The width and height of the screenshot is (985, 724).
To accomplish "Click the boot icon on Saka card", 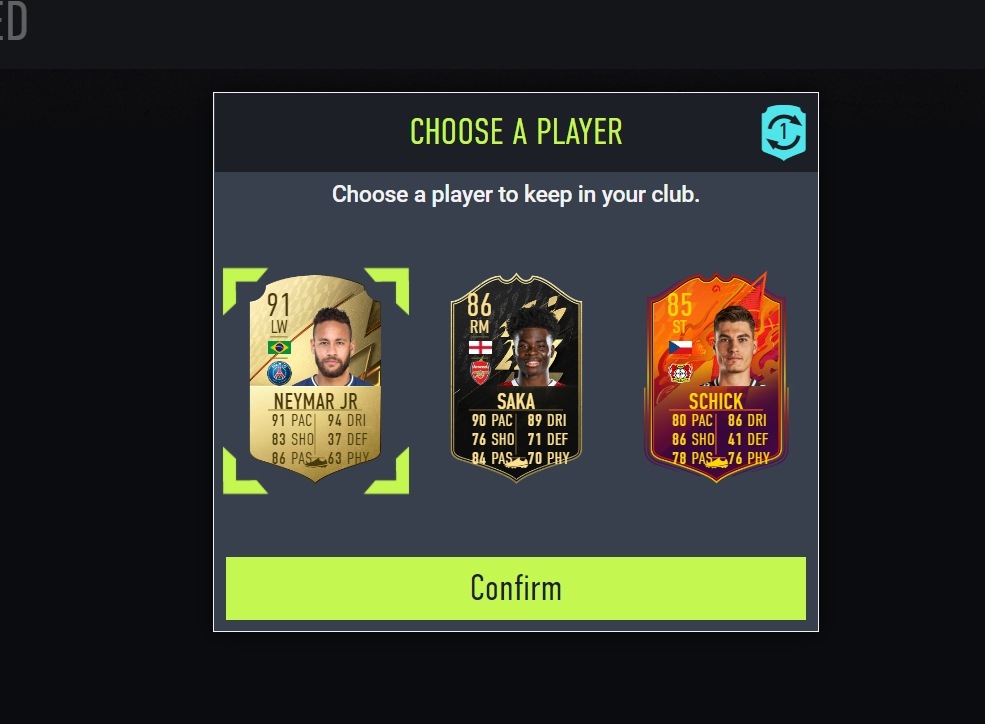I will [516, 463].
